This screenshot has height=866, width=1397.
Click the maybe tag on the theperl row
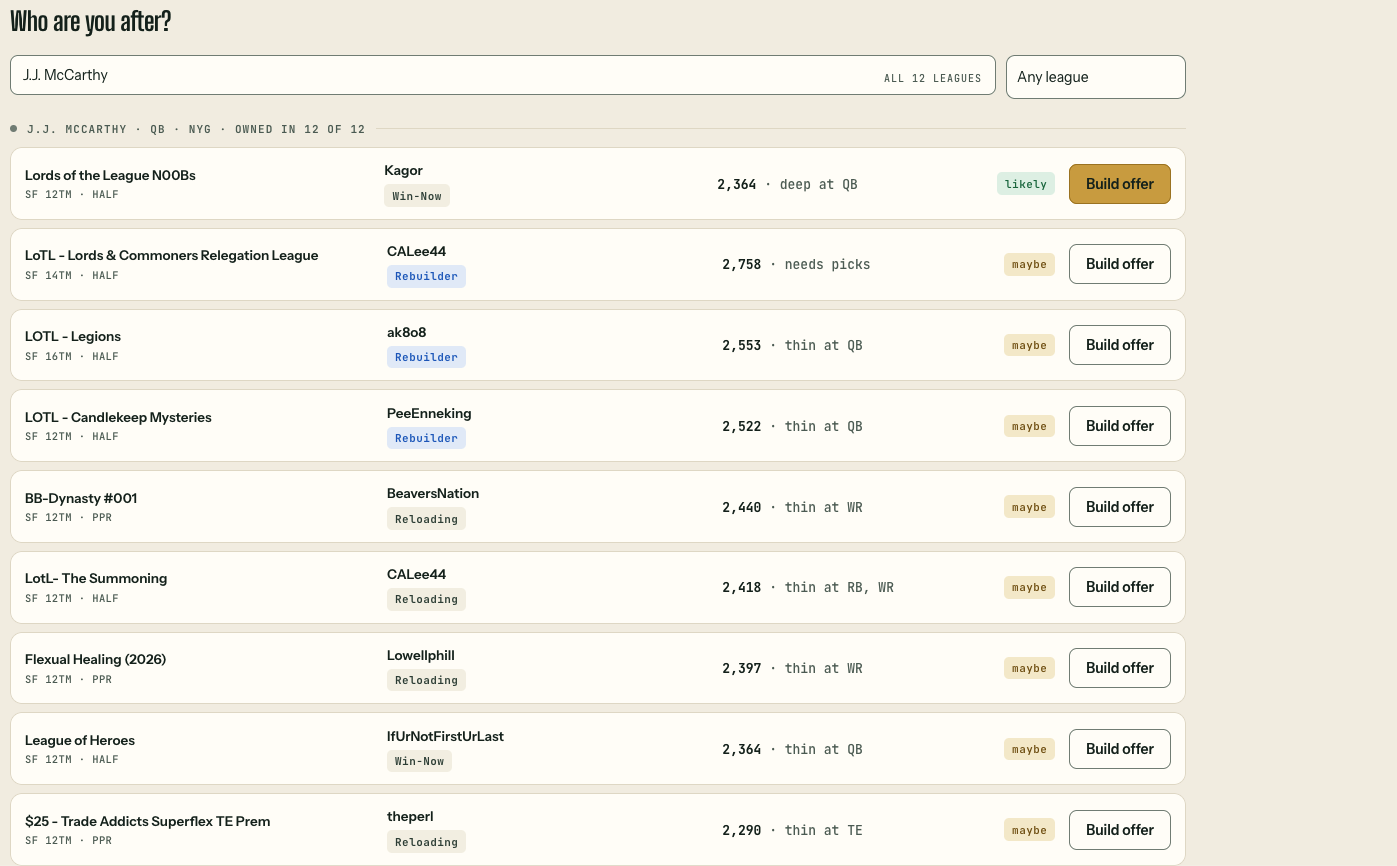pos(1029,830)
